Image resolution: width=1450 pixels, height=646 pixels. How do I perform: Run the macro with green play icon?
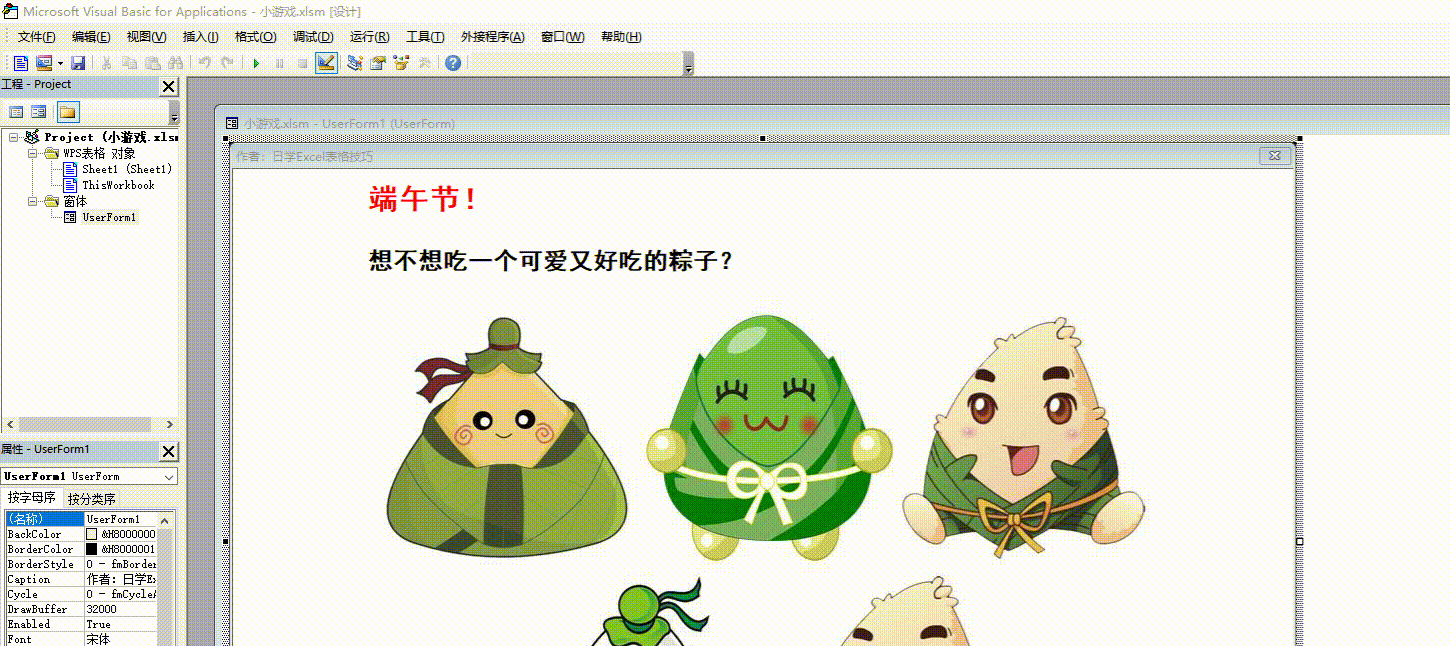point(257,63)
